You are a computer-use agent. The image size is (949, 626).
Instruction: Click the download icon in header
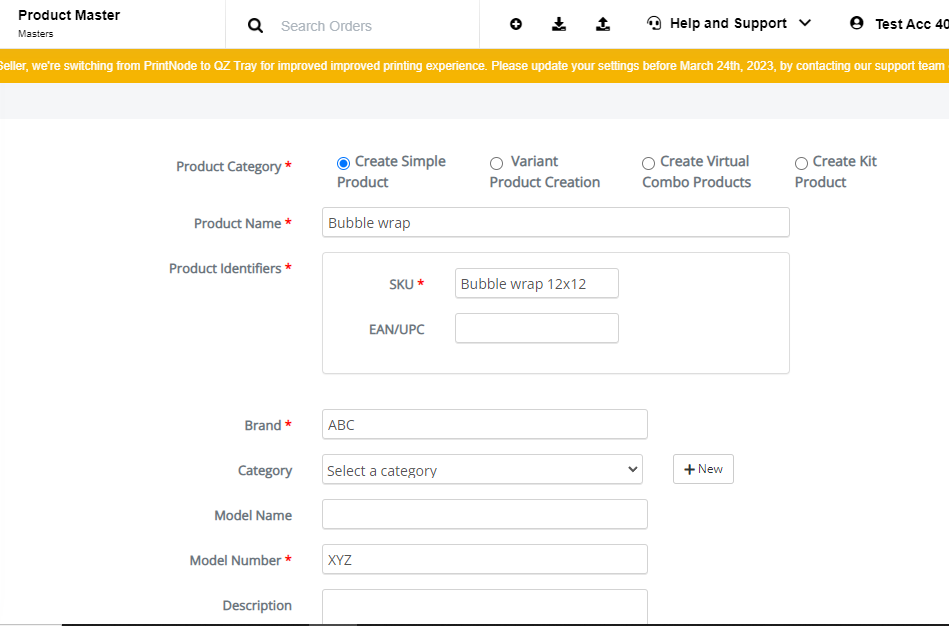pos(559,24)
